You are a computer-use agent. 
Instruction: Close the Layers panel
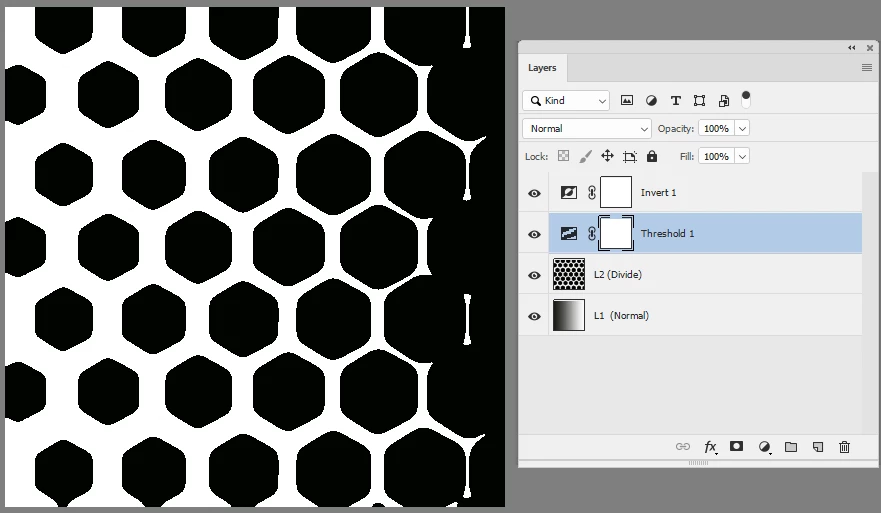[870, 48]
